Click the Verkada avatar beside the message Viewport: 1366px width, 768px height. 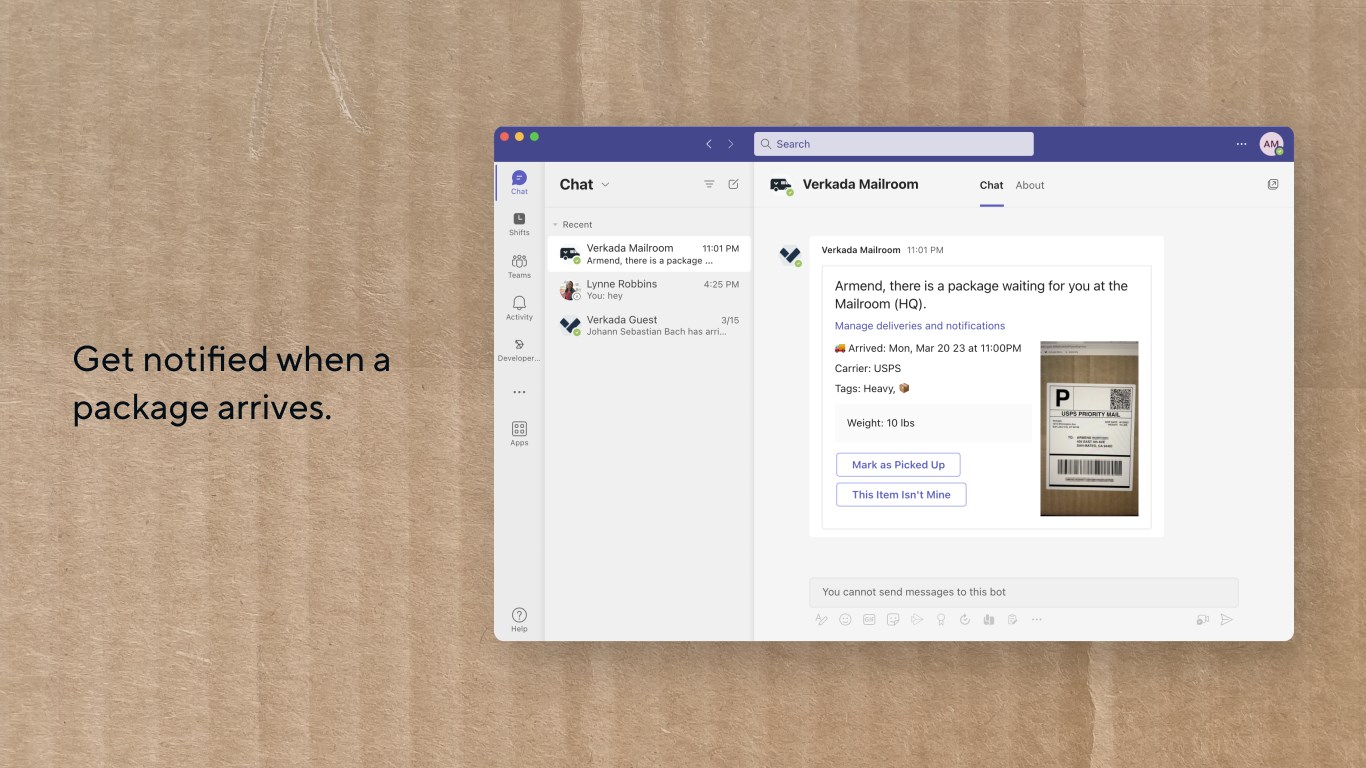[x=790, y=256]
